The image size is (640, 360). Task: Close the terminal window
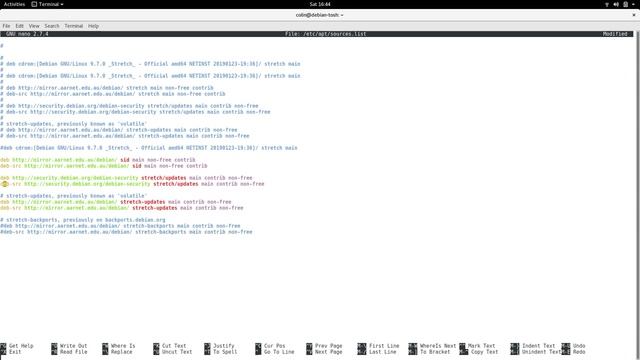[634, 15]
